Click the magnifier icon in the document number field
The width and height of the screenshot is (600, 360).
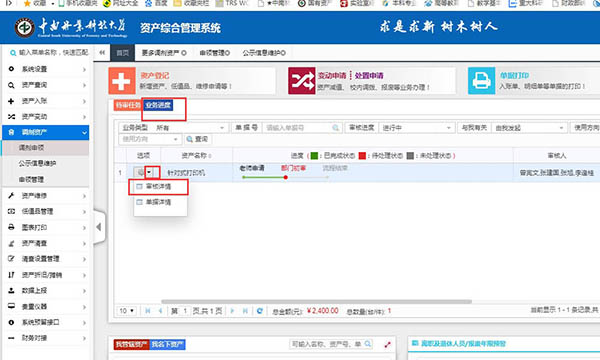tap(336, 128)
